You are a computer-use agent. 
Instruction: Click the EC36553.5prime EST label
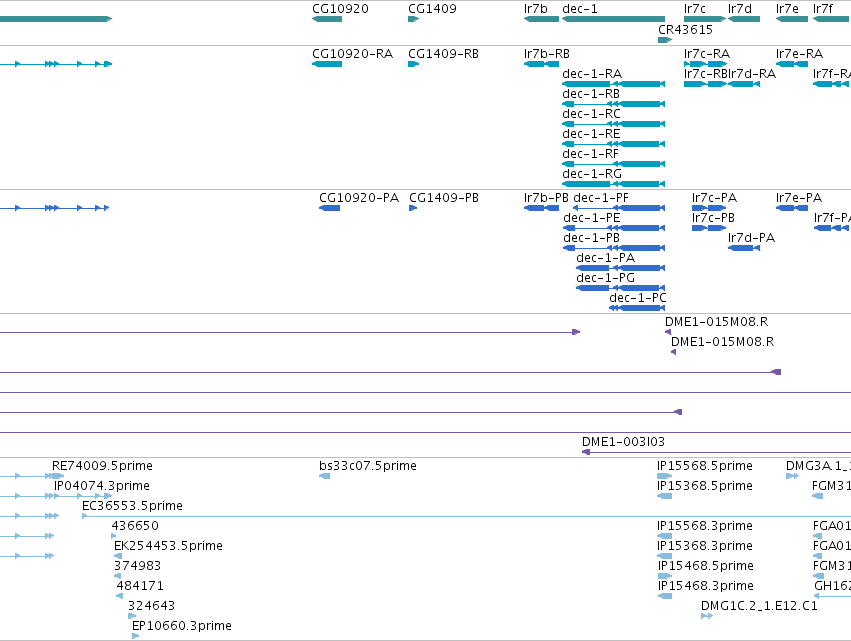click(x=132, y=506)
